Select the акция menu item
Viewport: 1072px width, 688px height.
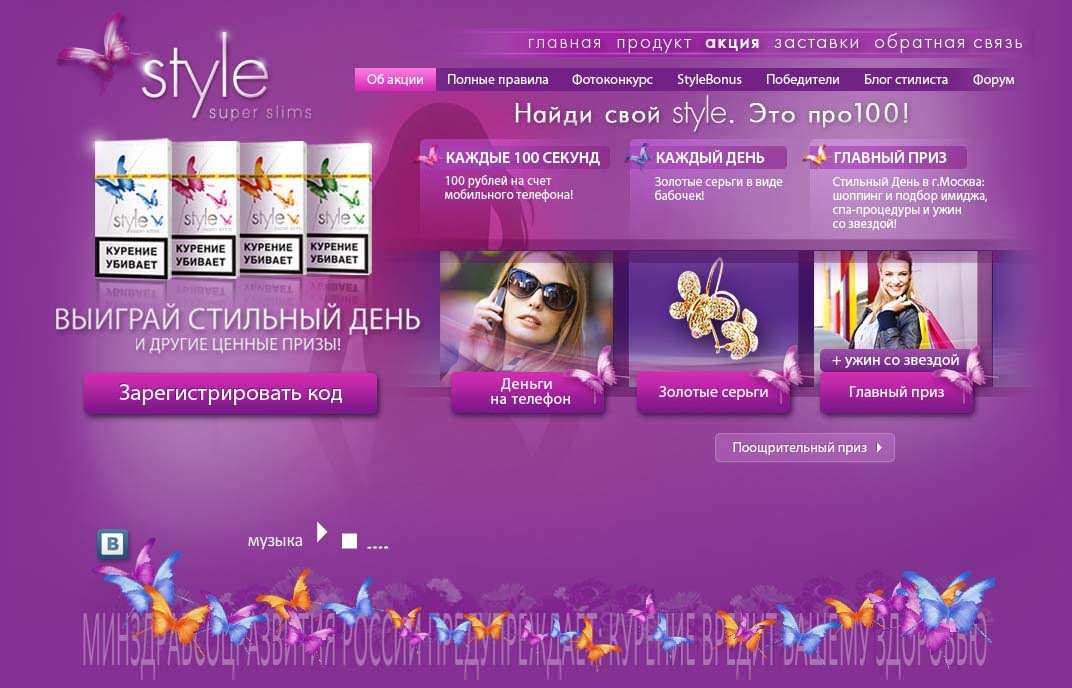click(x=732, y=42)
